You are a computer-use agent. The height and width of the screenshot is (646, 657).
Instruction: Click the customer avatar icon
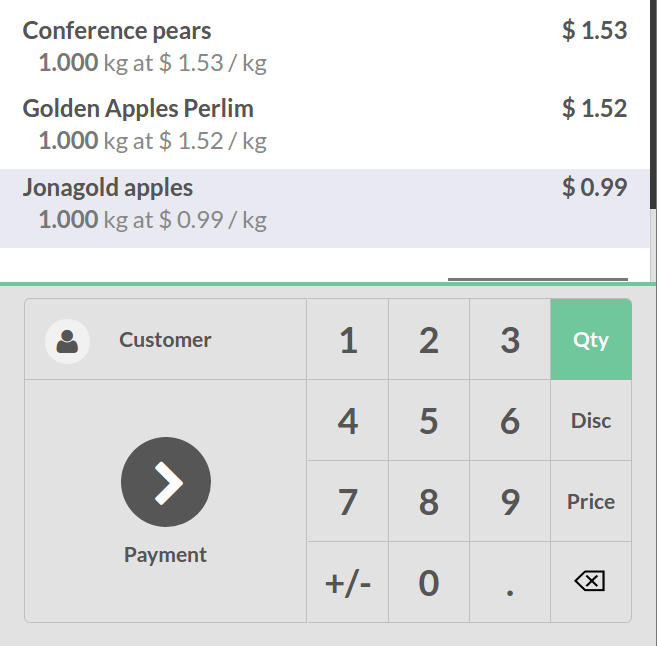click(67, 341)
